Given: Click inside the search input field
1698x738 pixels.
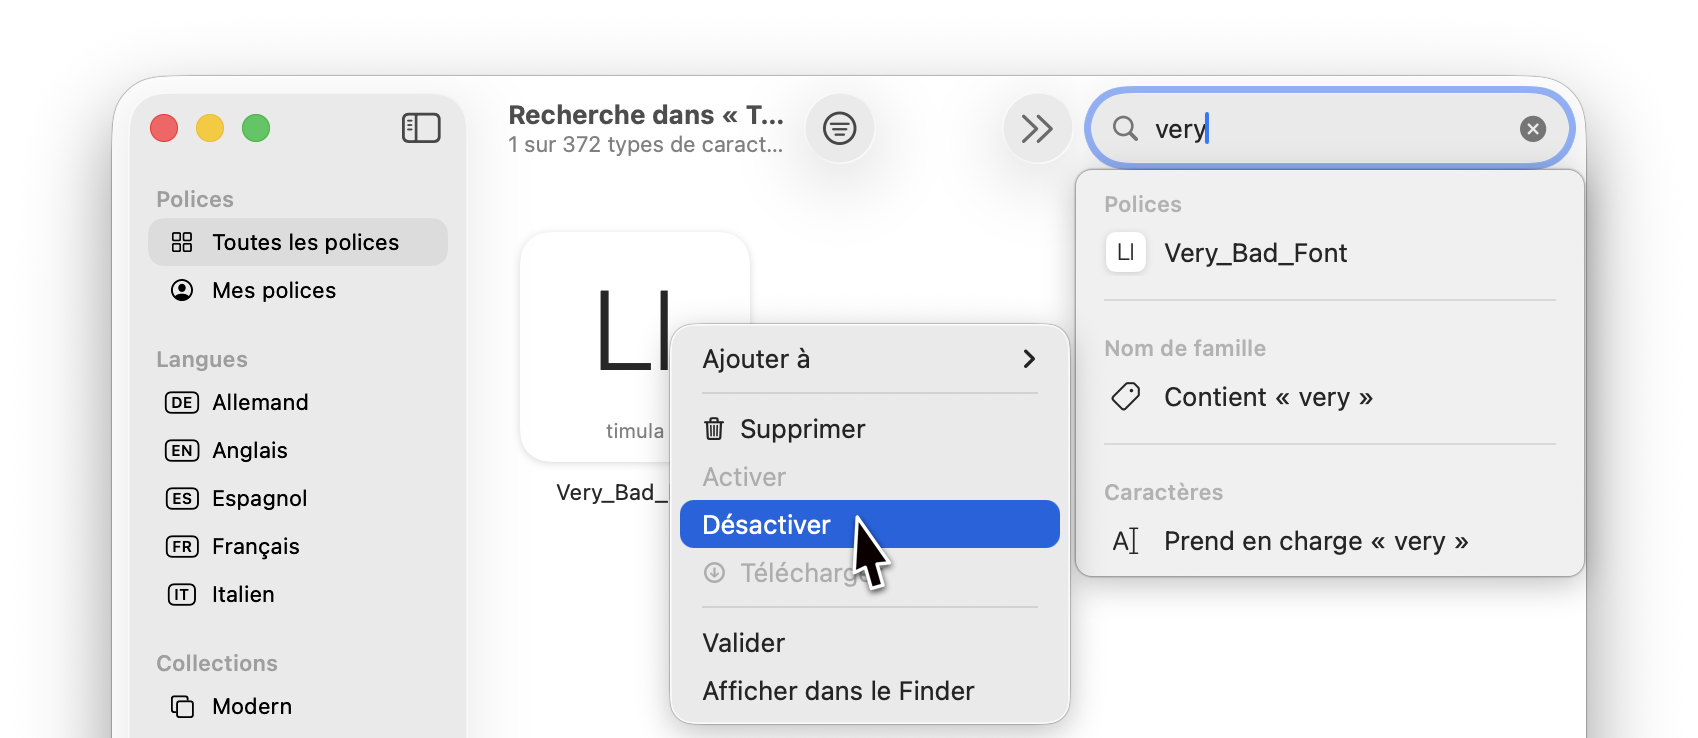Looking at the screenshot, I should 1300,128.
